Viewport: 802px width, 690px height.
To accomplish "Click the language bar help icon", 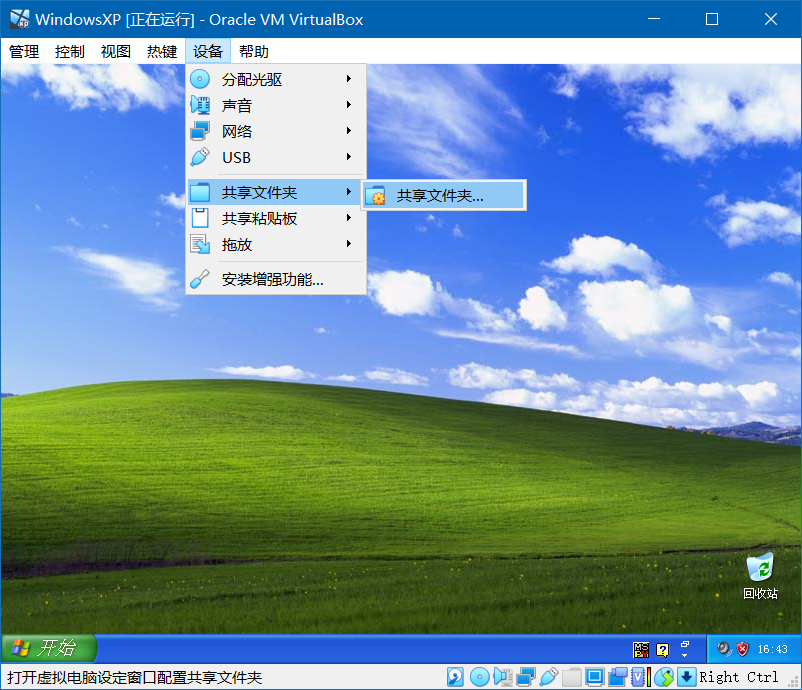I will pyautogui.click(x=662, y=650).
